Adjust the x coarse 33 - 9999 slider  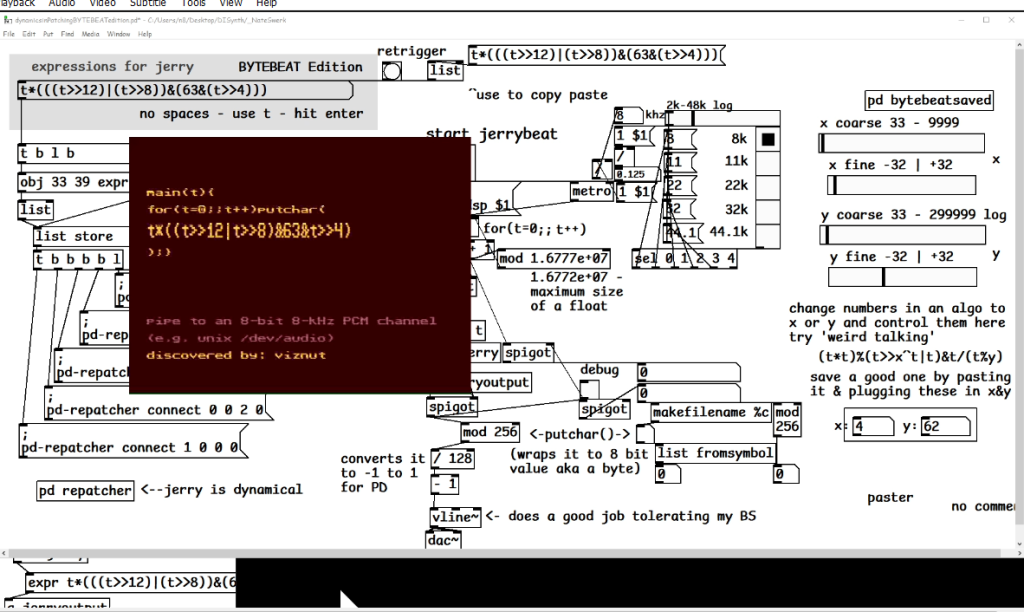pos(901,143)
